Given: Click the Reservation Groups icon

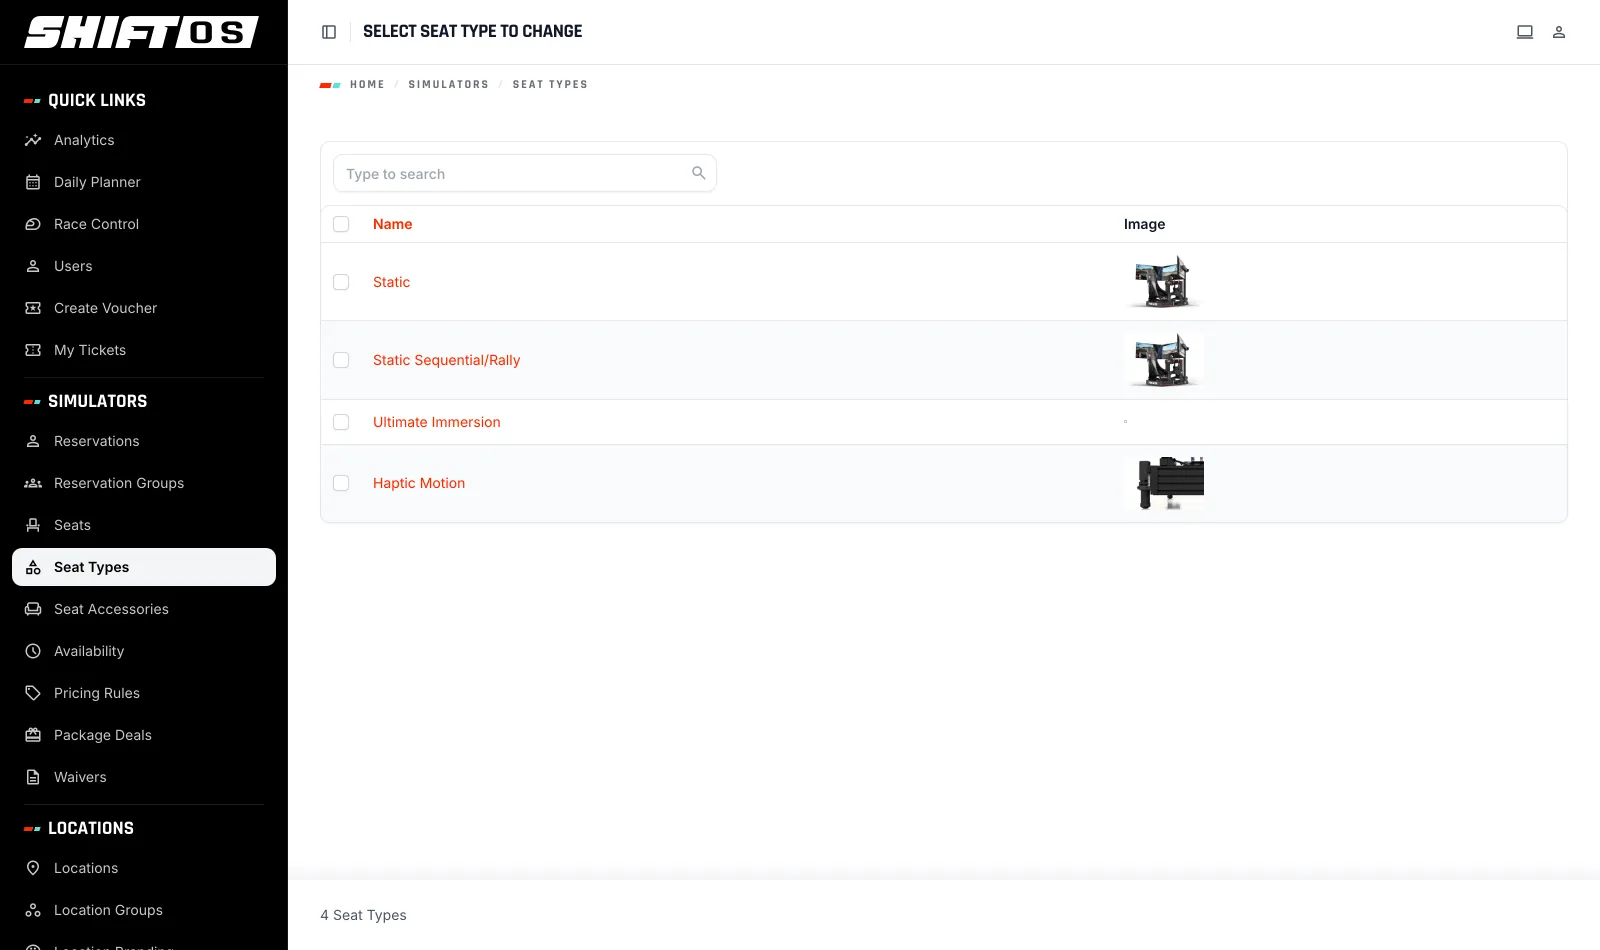Looking at the screenshot, I should point(33,483).
